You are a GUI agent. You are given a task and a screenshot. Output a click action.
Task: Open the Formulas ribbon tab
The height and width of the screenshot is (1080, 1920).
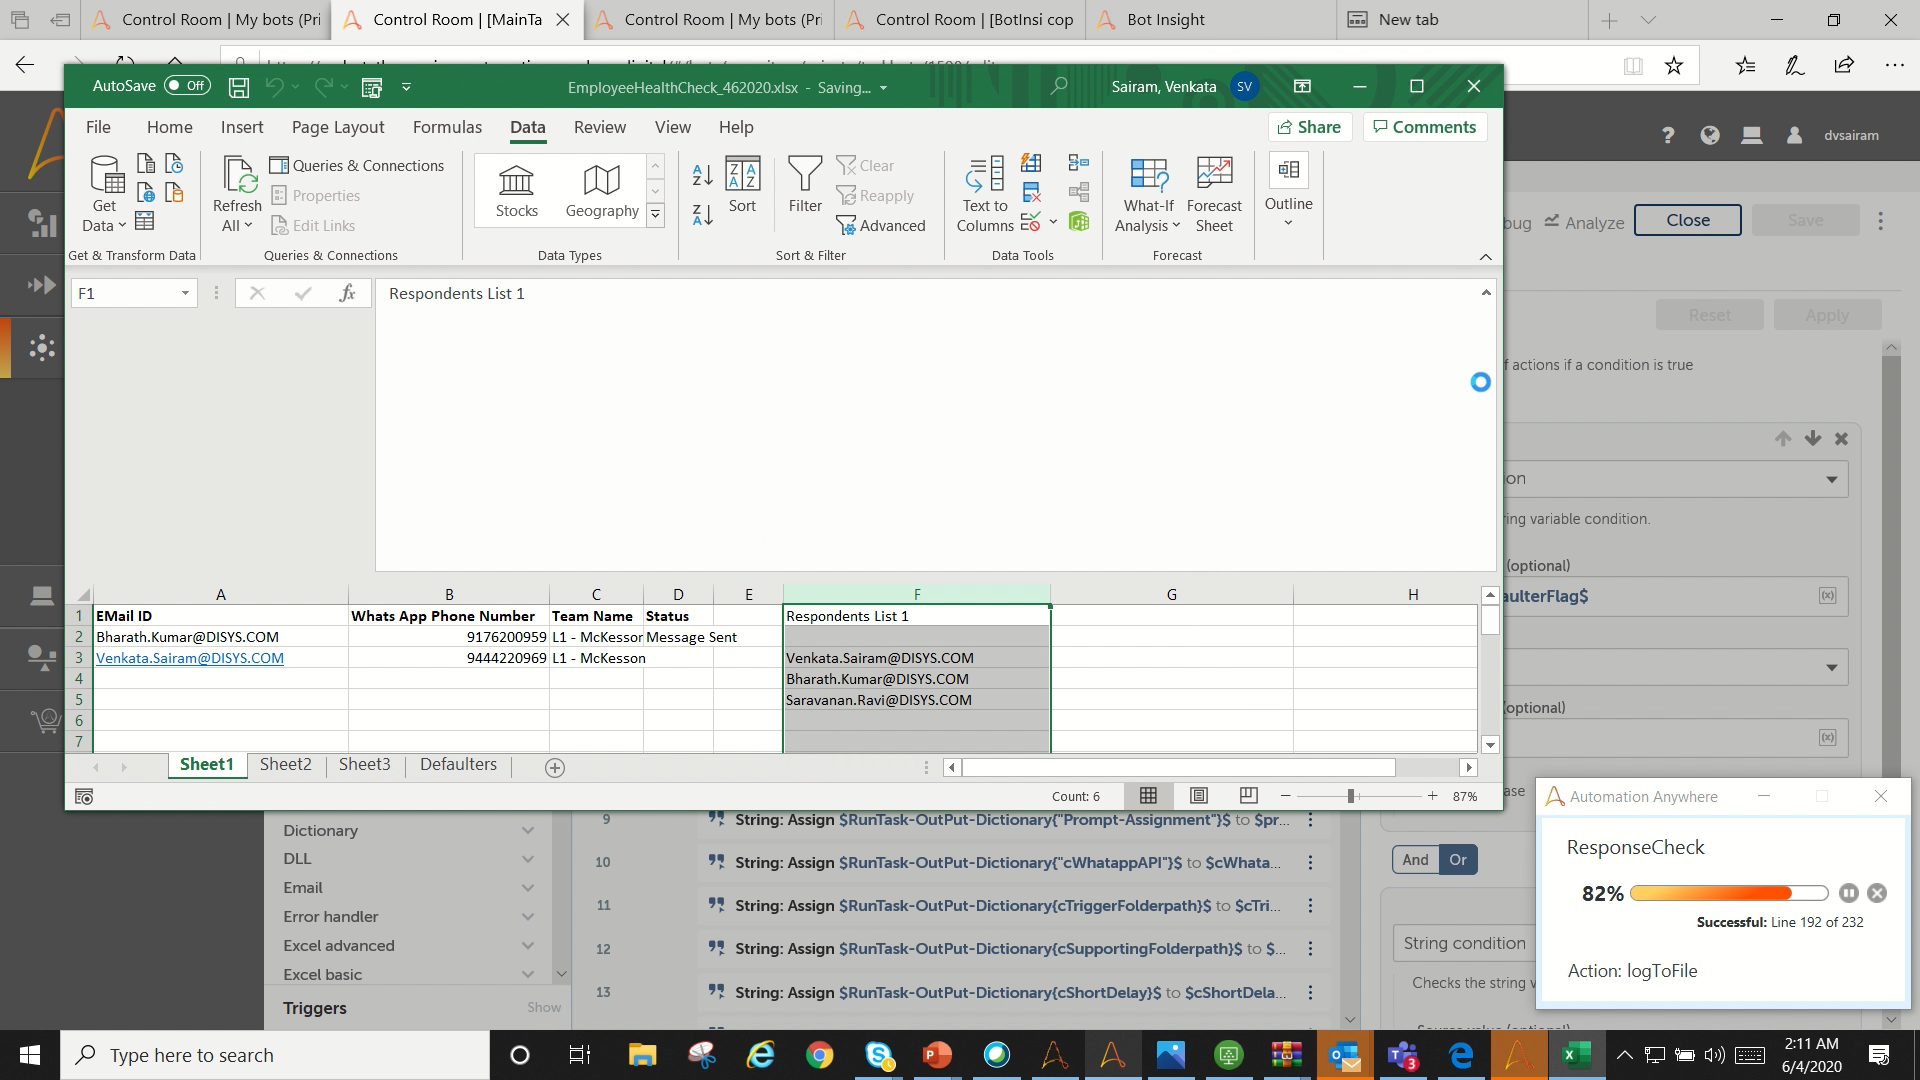(x=447, y=127)
